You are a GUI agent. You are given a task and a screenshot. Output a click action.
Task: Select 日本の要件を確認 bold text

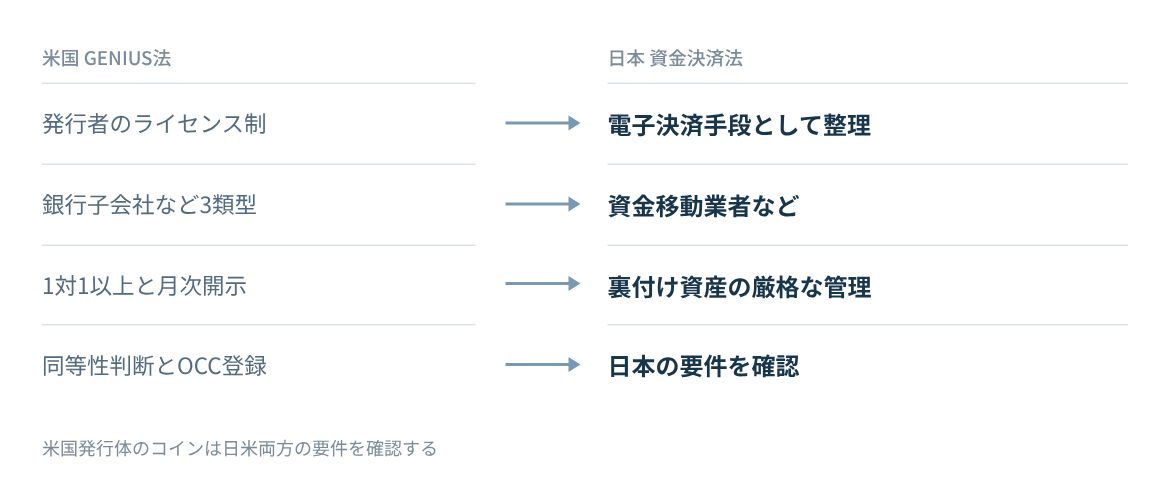point(704,366)
